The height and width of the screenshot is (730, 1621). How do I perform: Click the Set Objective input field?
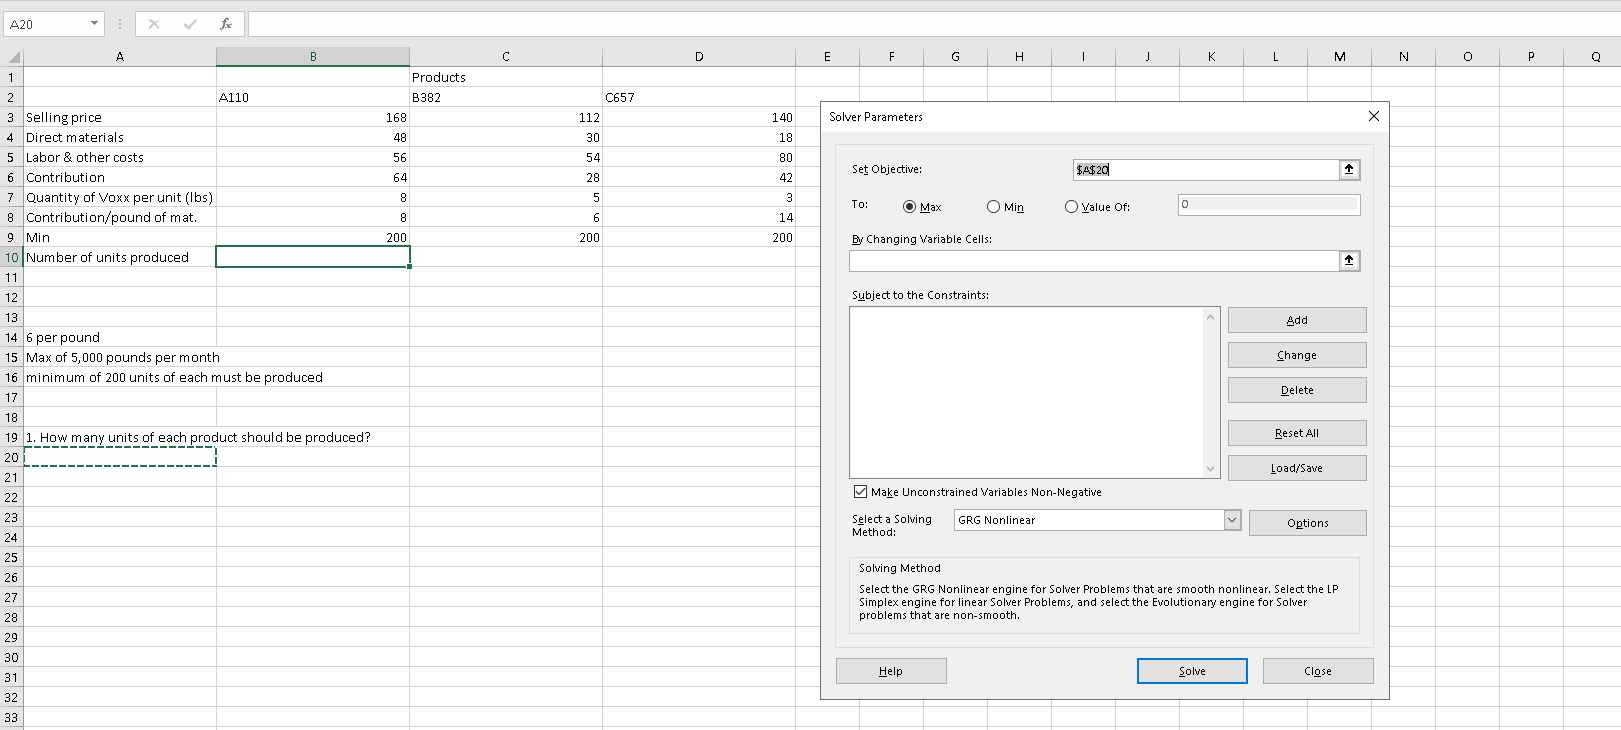pos(1206,170)
